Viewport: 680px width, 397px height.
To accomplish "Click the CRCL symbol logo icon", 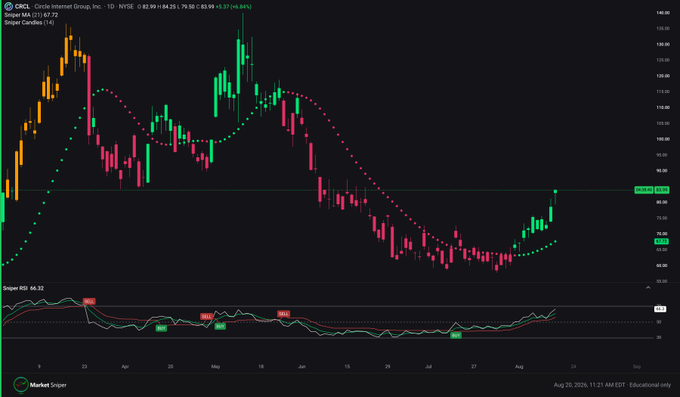I will [x=8, y=7].
